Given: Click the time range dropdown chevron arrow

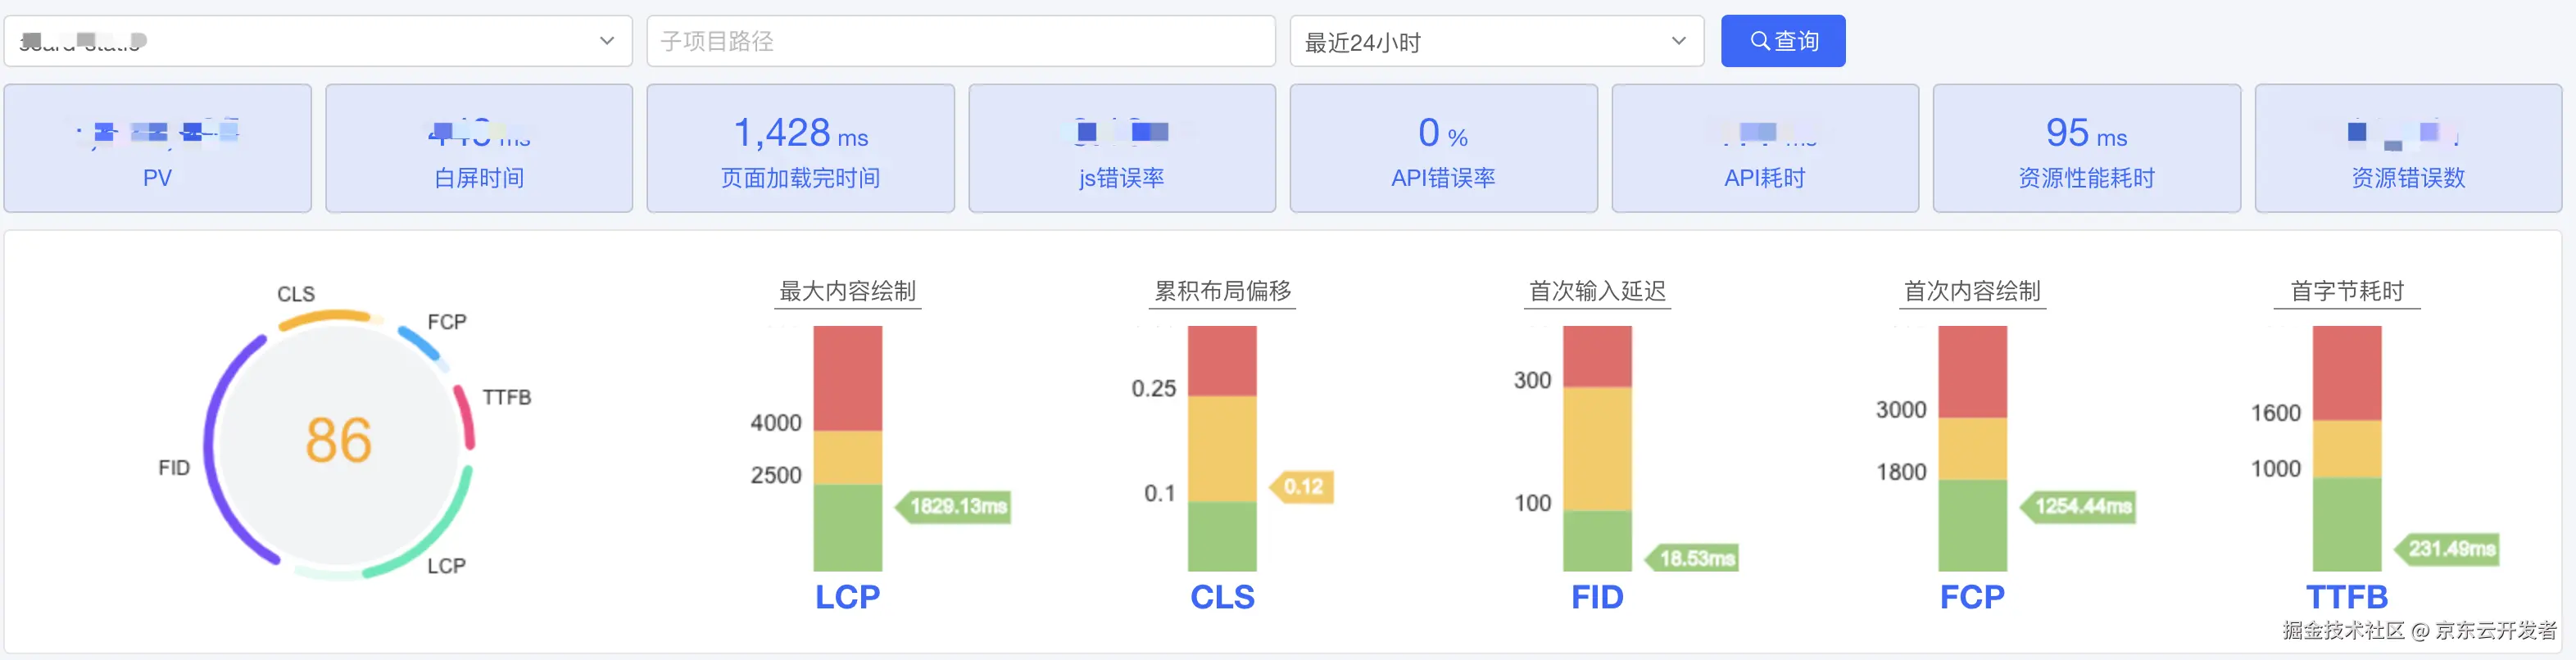Looking at the screenshot, I should click(1678, 41).
